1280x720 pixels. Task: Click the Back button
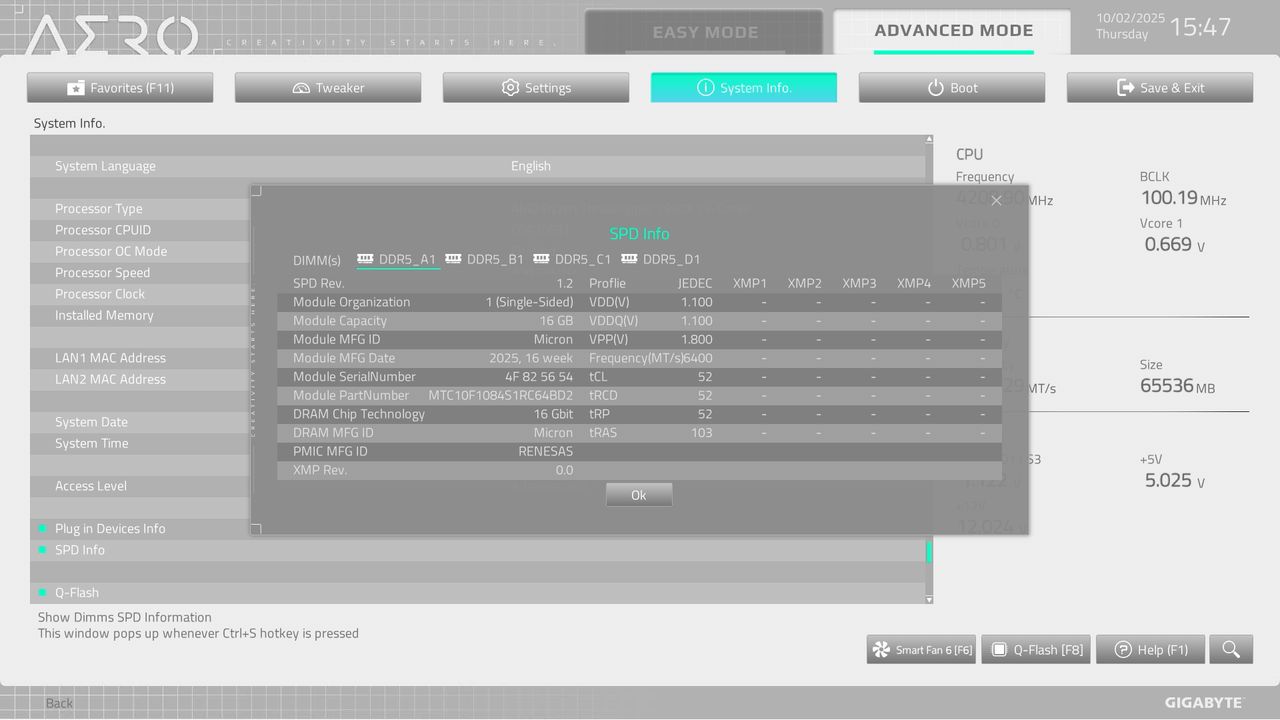58,703
